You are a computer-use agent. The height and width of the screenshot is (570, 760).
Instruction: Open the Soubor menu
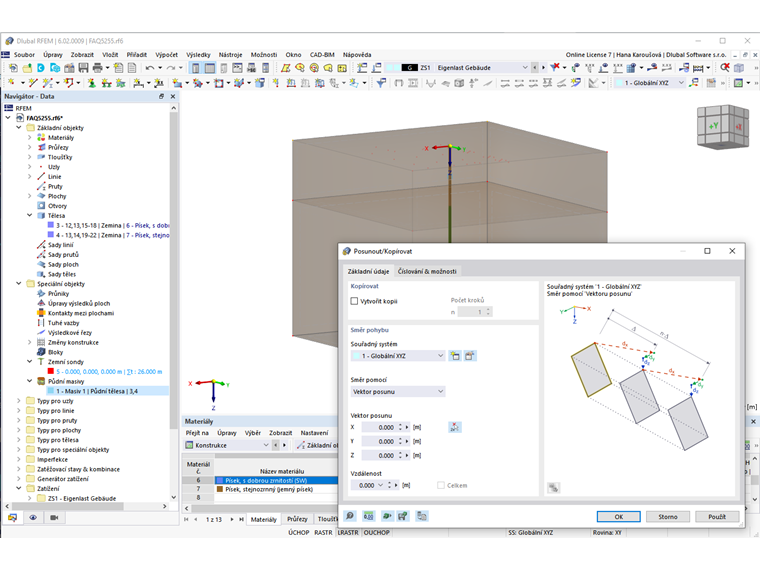point(24,55)
